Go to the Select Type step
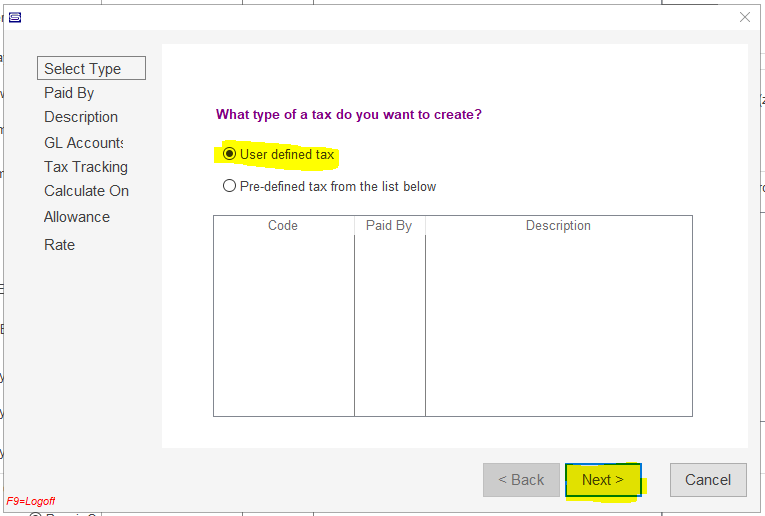This screenshot has width=765, height=516. [91, 68]
